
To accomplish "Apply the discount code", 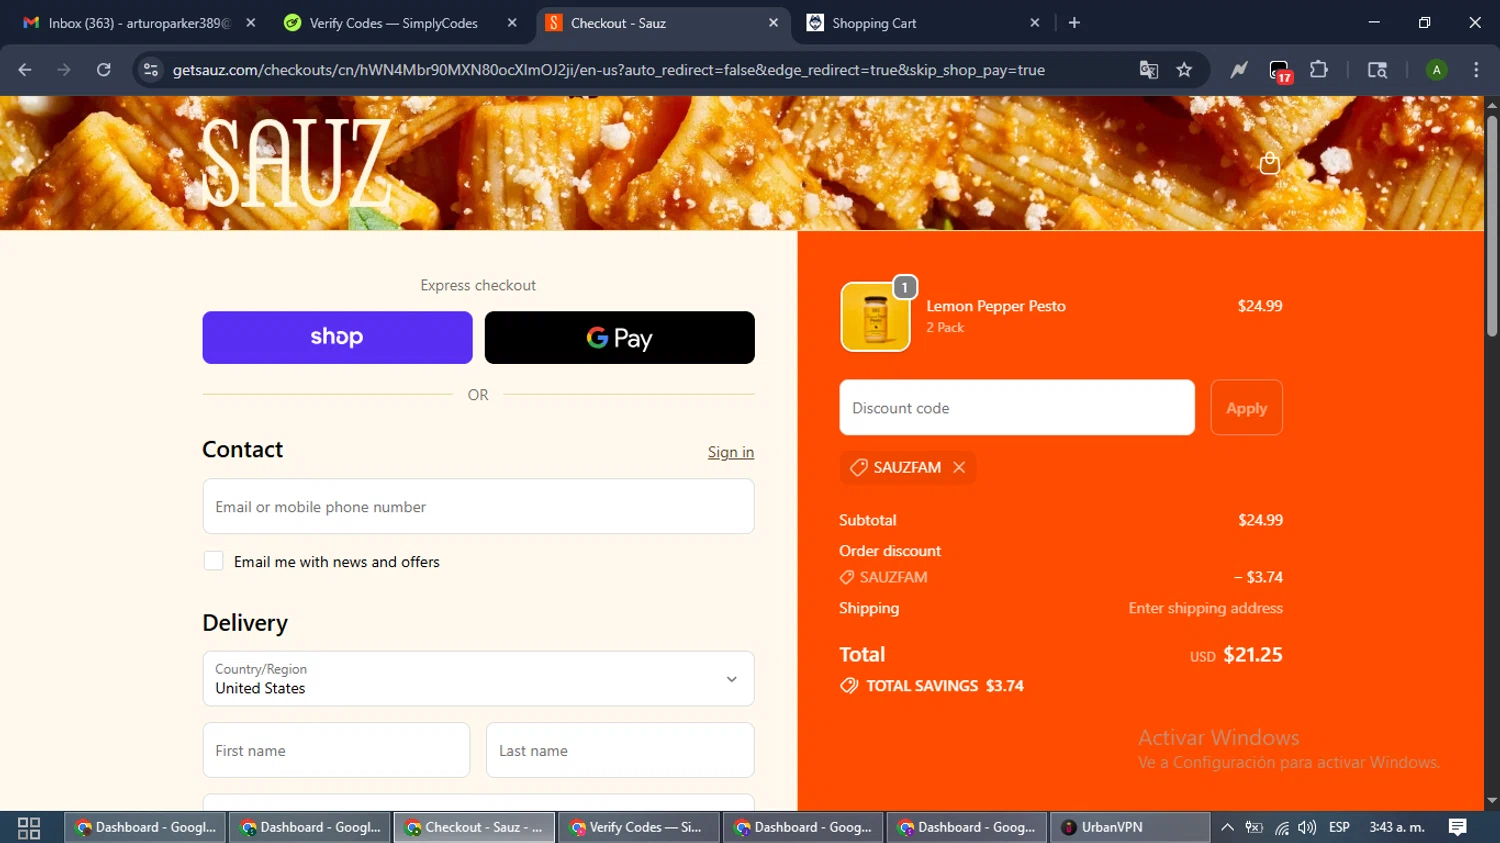I will [1246, 407].
